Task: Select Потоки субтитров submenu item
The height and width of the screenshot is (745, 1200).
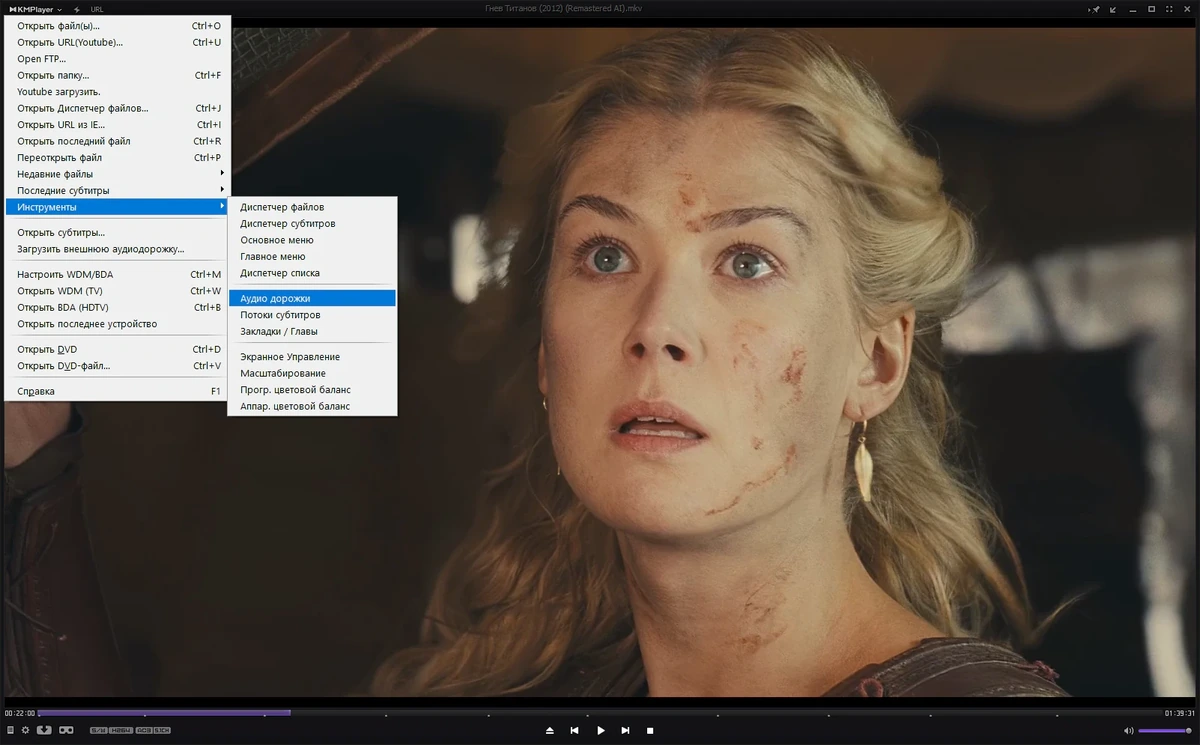Action: pyautogui.click(x=312, y=315)
